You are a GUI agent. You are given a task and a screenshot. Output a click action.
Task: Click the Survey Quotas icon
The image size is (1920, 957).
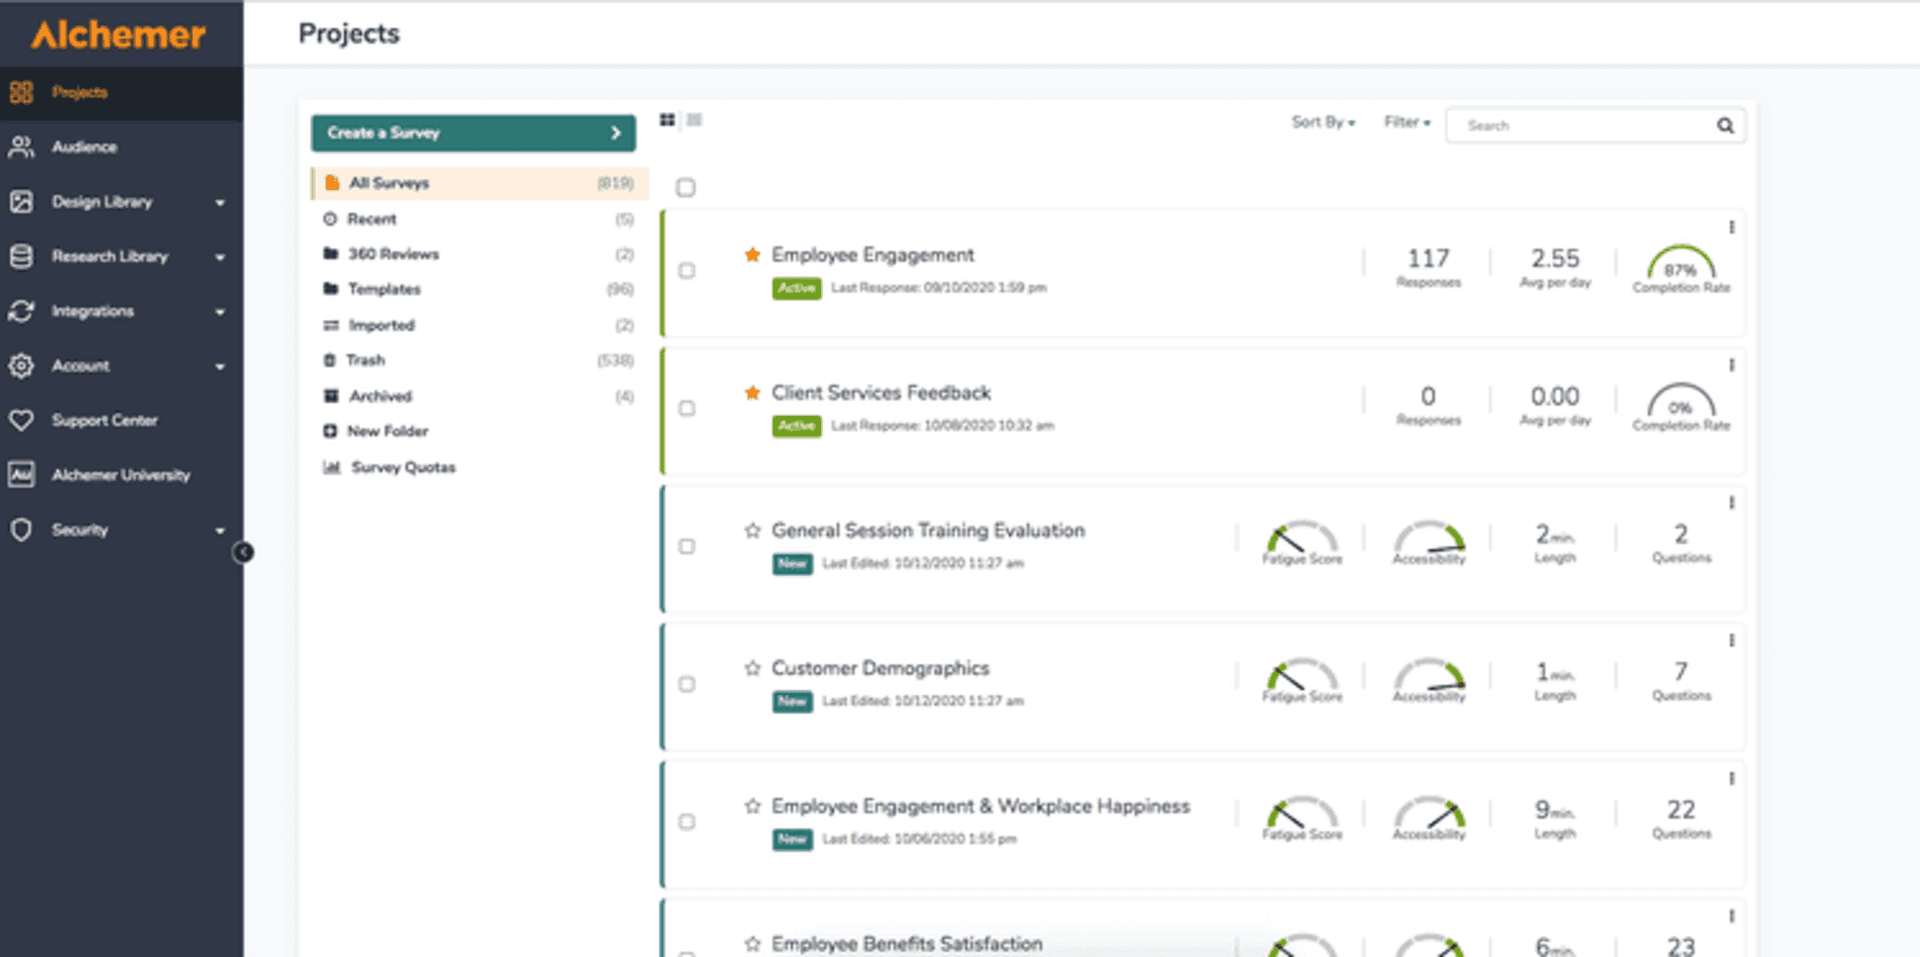[x=331, y=467]
